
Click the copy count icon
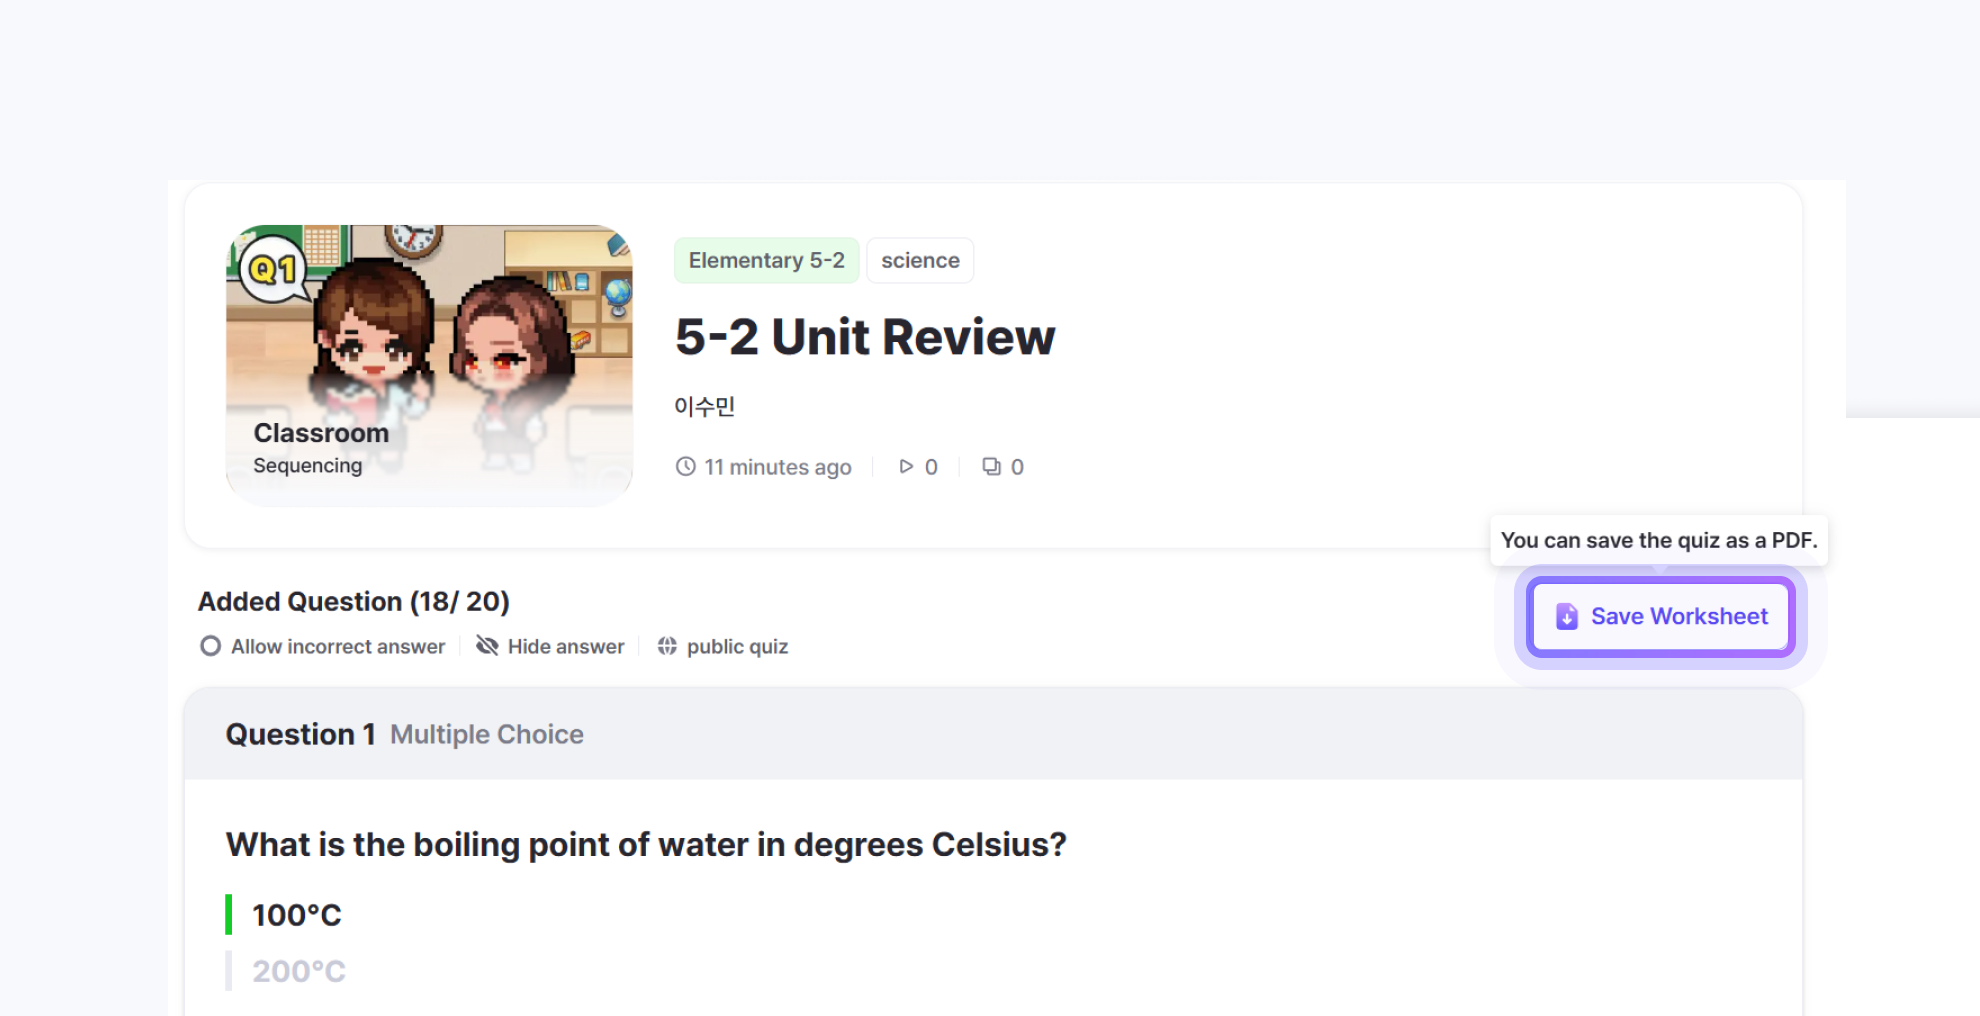(x=991, y=467)
